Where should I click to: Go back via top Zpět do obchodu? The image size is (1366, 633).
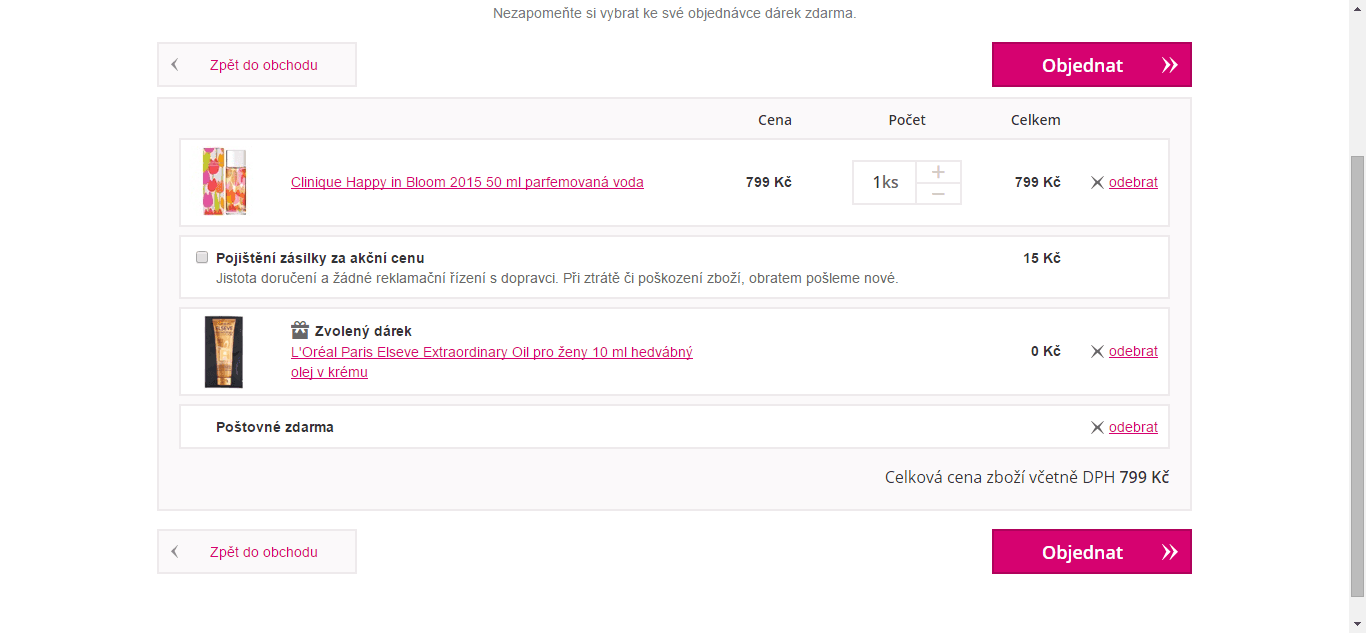click(257, 65)
